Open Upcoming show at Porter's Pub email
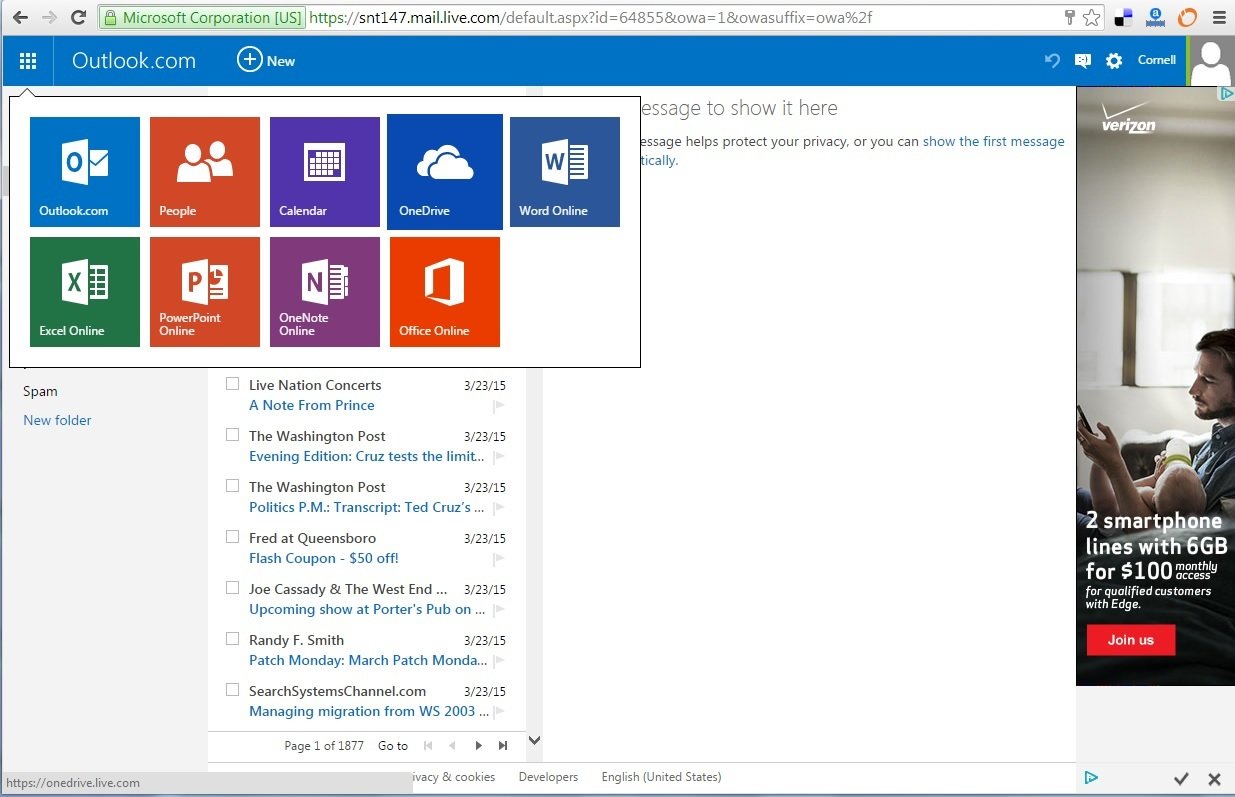This screenshot has height=797, width=1235. click(367, 609)
